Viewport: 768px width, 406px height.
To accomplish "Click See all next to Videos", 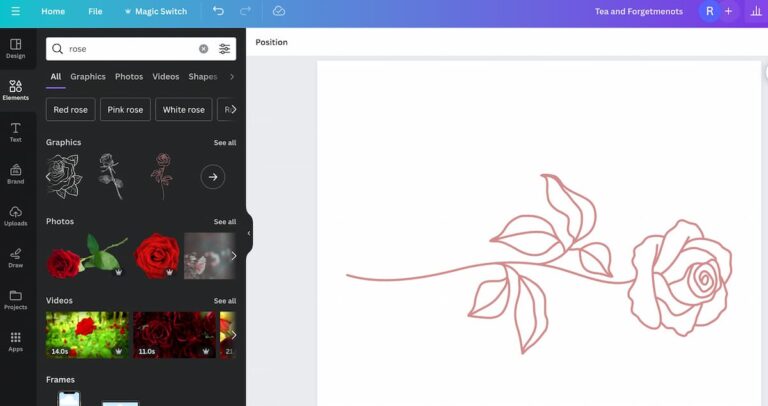I will [x=225, y=301].
